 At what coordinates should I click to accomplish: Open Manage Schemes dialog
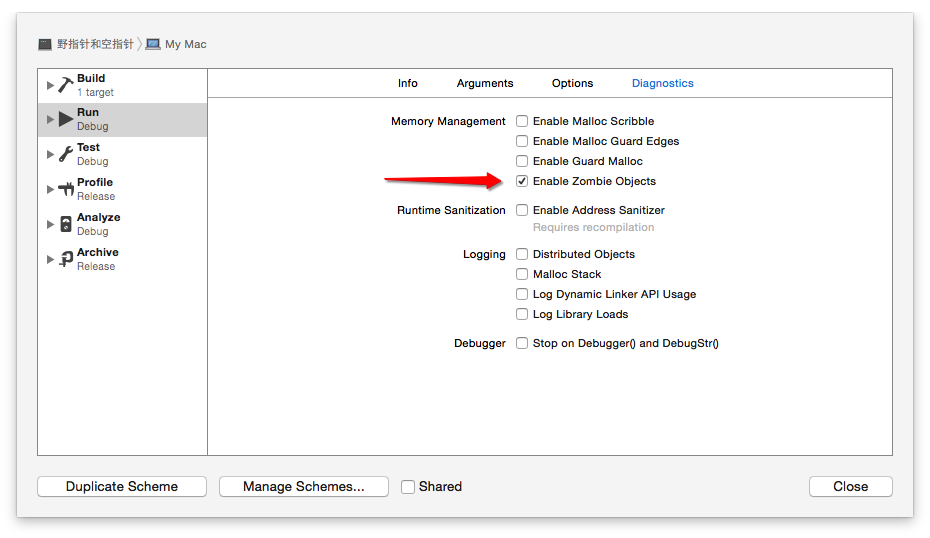[303, 487]
